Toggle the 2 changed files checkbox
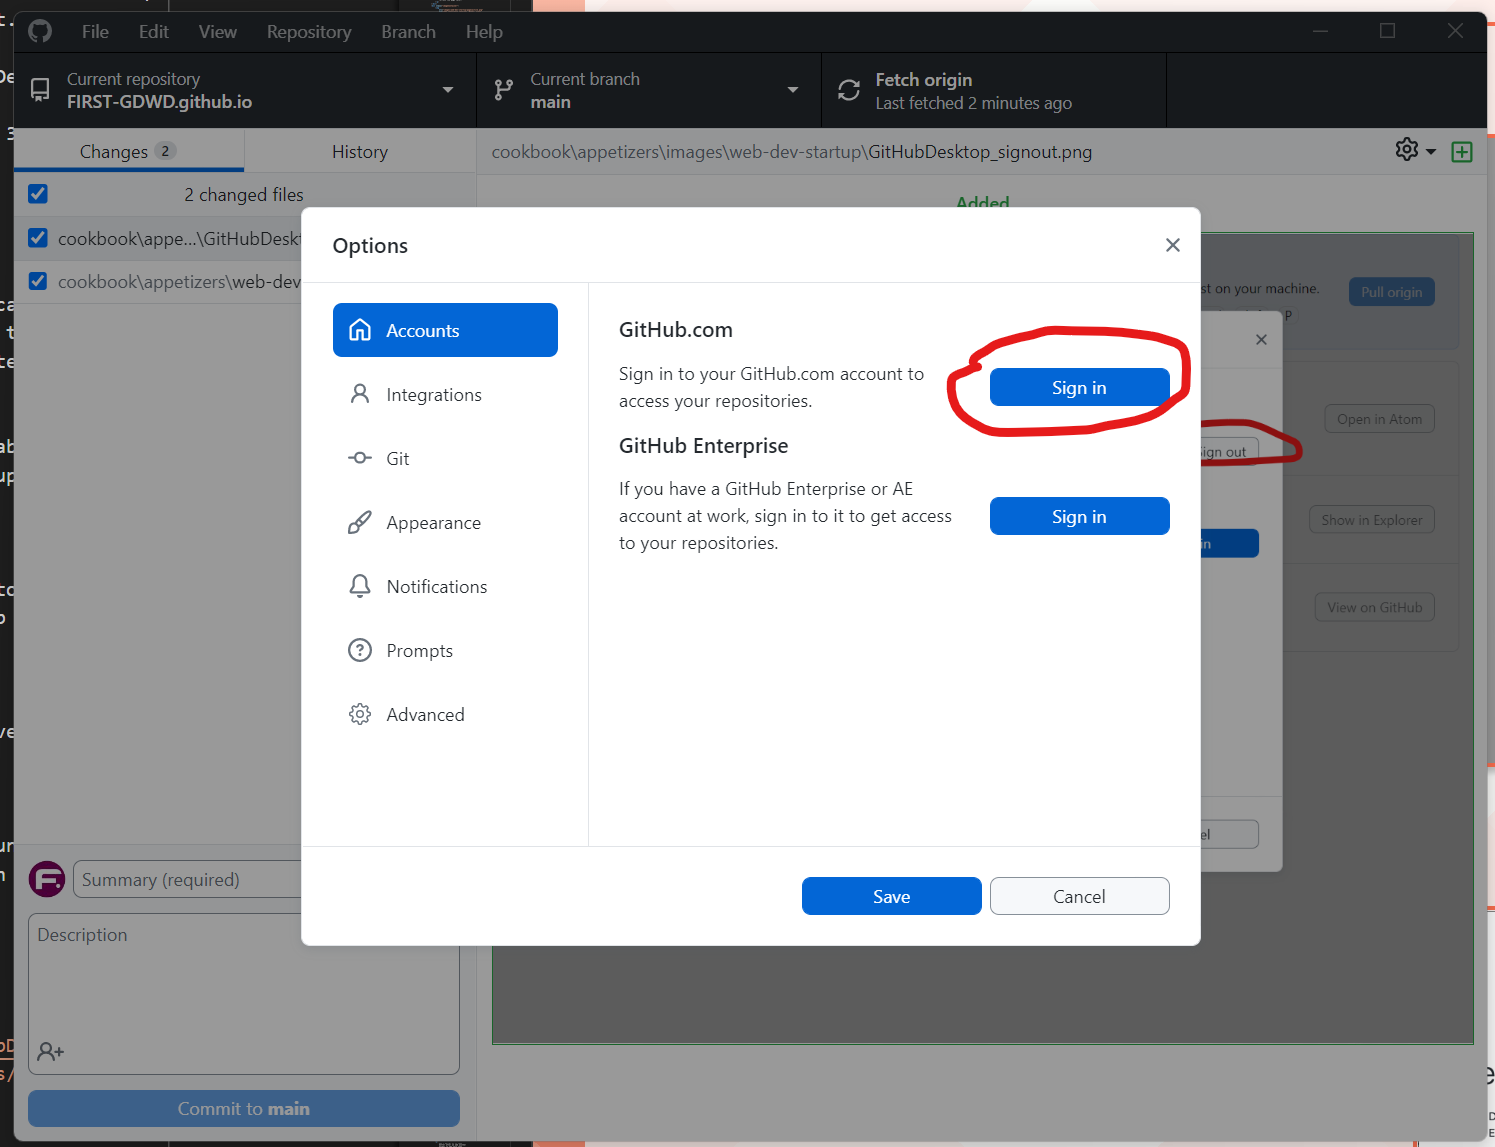 (38, 194)
